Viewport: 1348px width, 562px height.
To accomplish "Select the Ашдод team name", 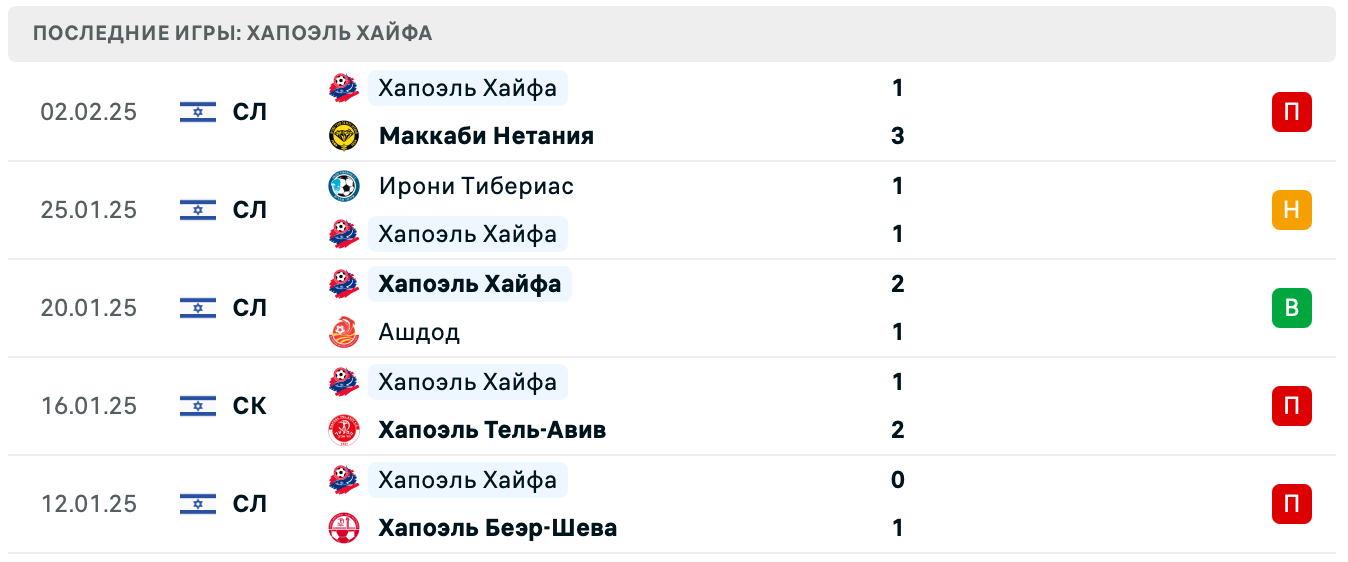I will tap(419, 332).
